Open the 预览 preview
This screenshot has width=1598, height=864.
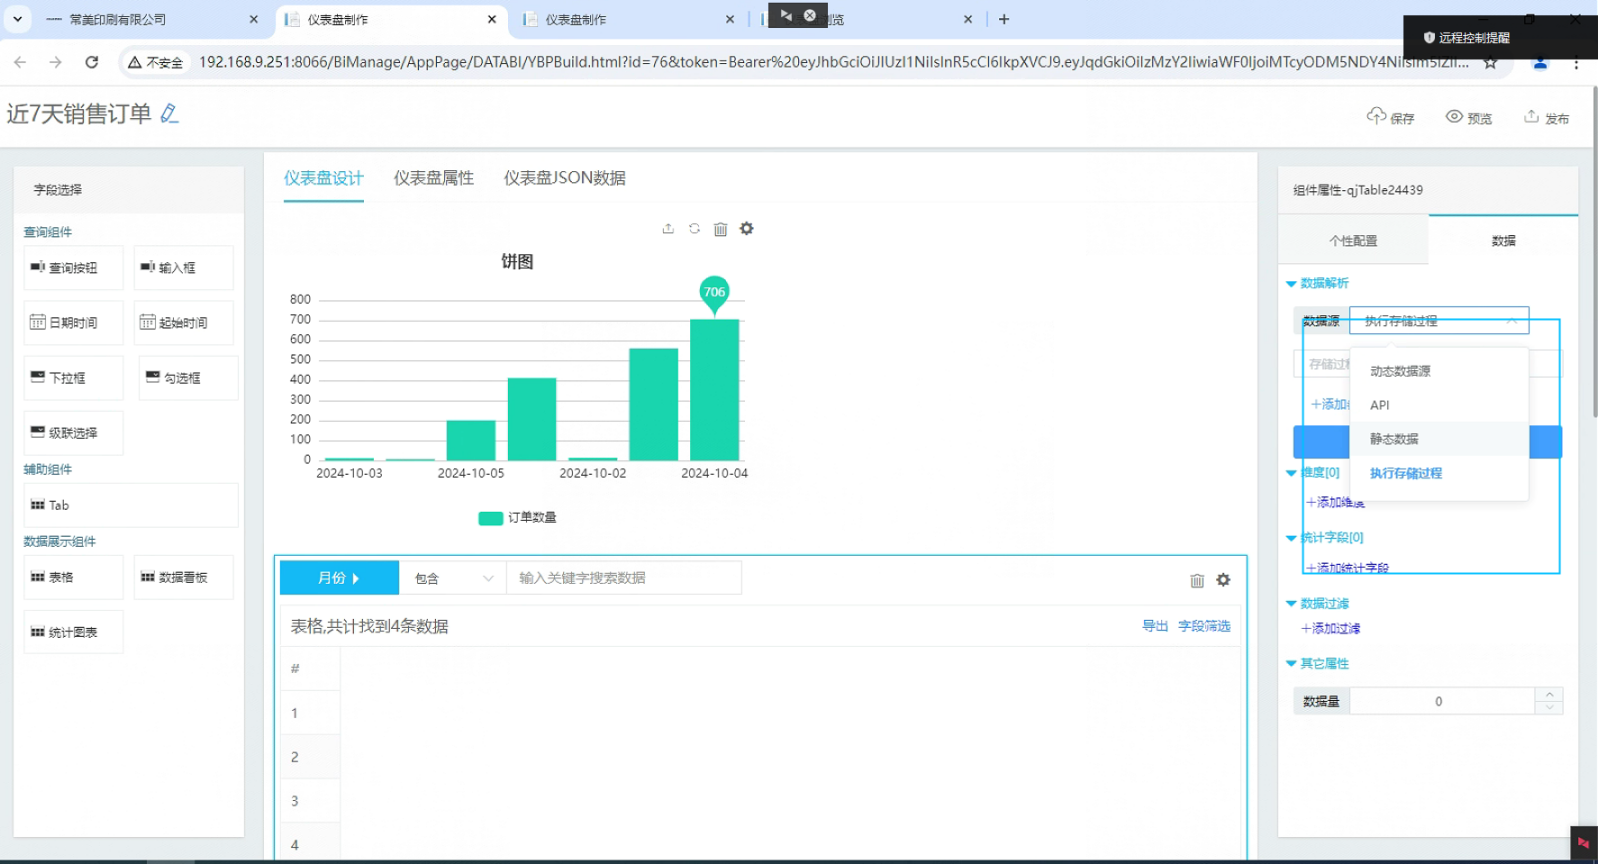1468,117
